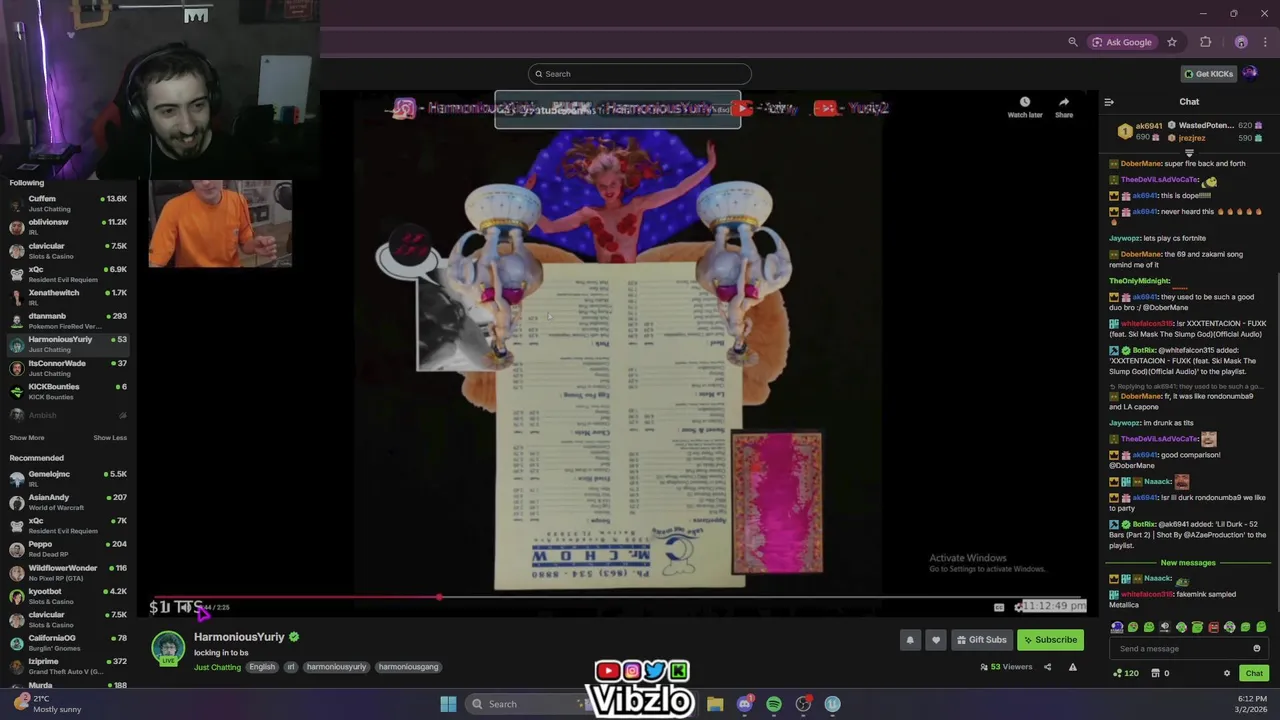This screenshot has width=1280, height=720.
Task: Open KICKBounties channel in sidebar
Action: pos(68,391)
